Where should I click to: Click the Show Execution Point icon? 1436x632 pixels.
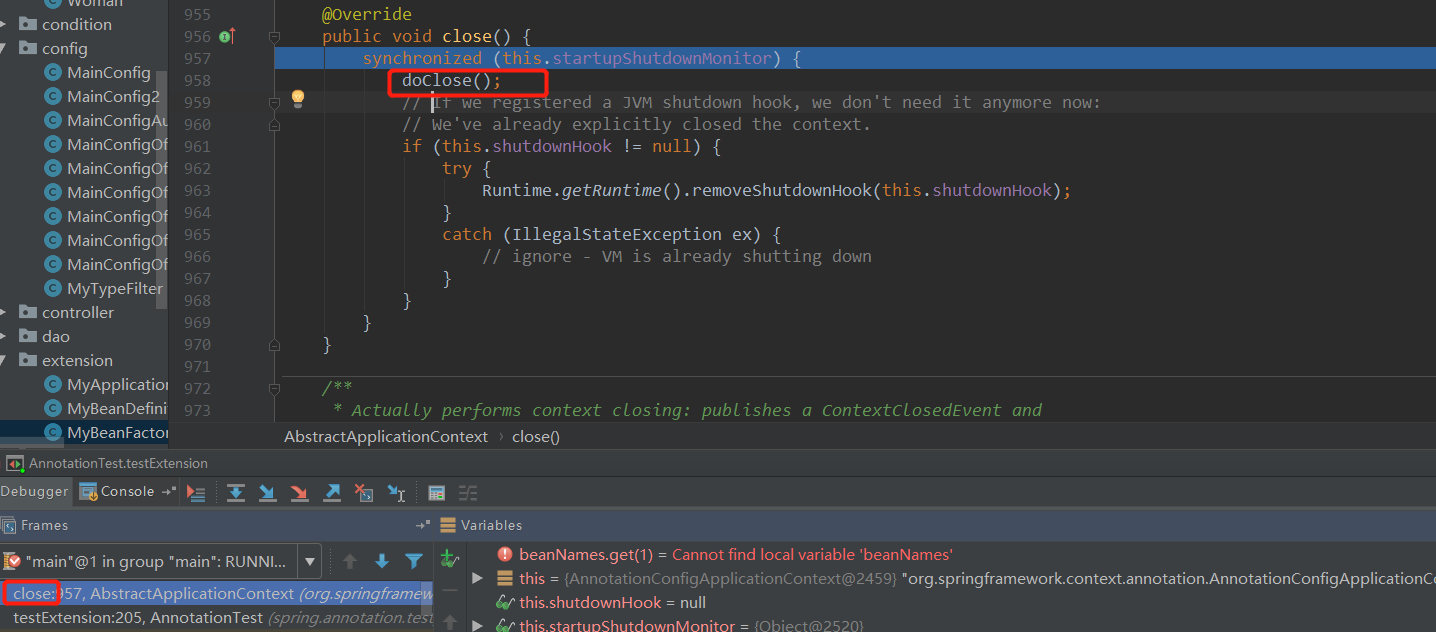(196, 492)
